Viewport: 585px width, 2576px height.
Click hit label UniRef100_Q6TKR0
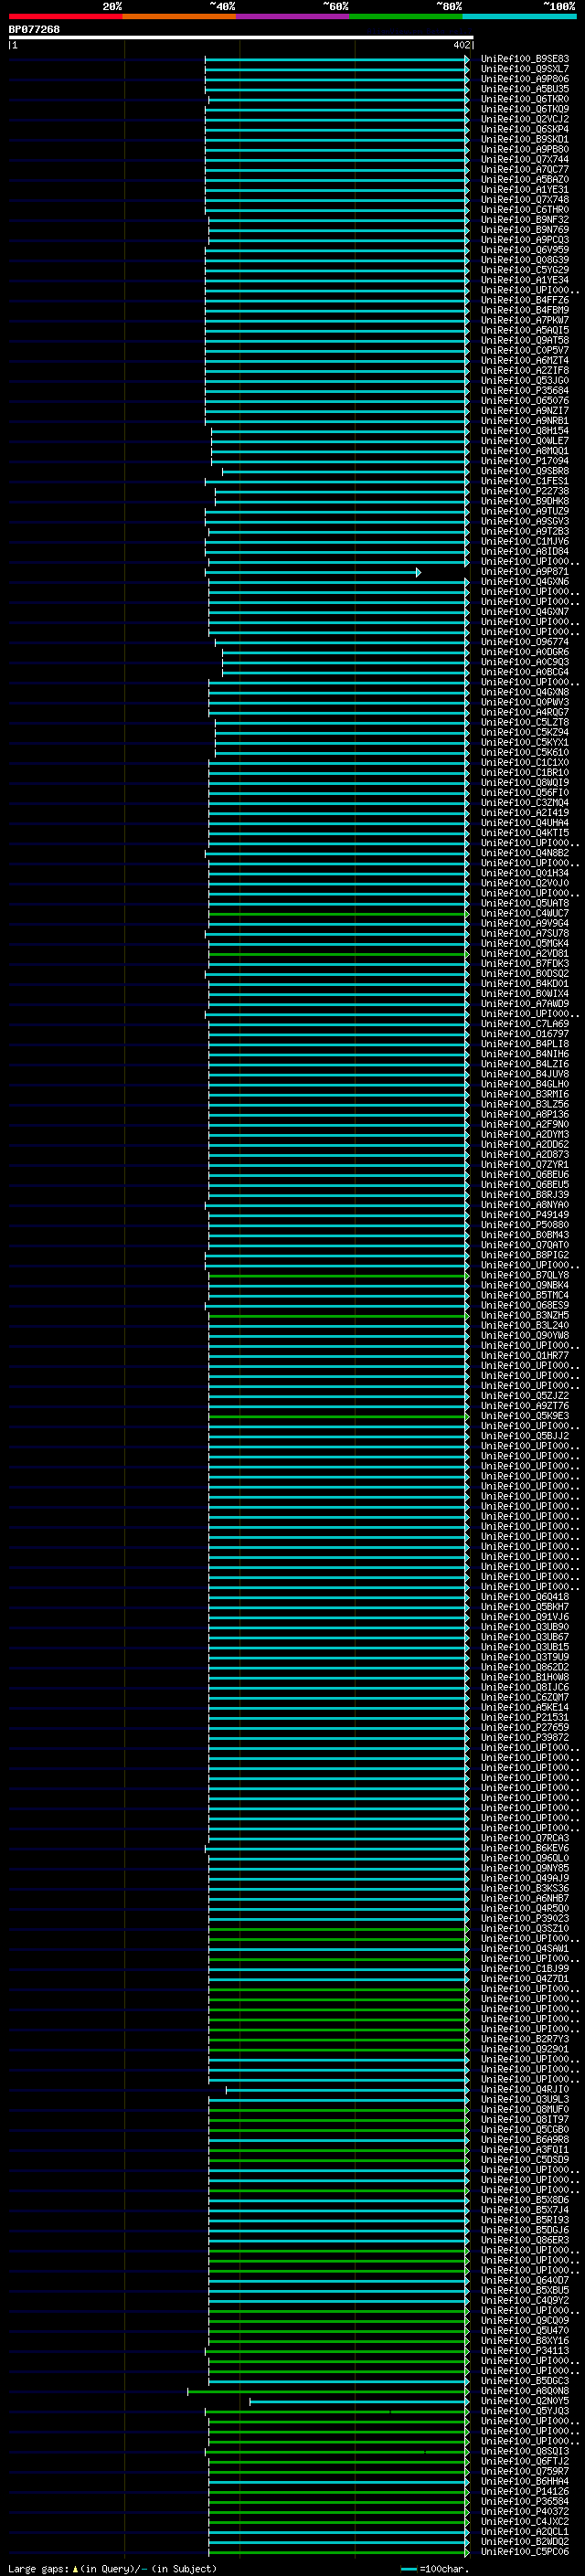click(x=525, y=99)
